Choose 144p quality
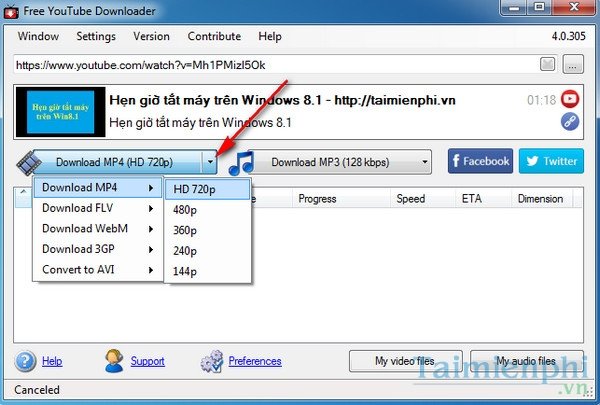600x405 pixels. tap(208, 271)
